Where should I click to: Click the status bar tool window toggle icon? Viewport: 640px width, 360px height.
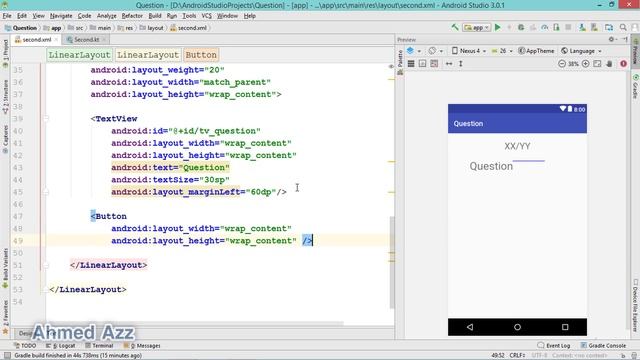[x=7, y=356]
